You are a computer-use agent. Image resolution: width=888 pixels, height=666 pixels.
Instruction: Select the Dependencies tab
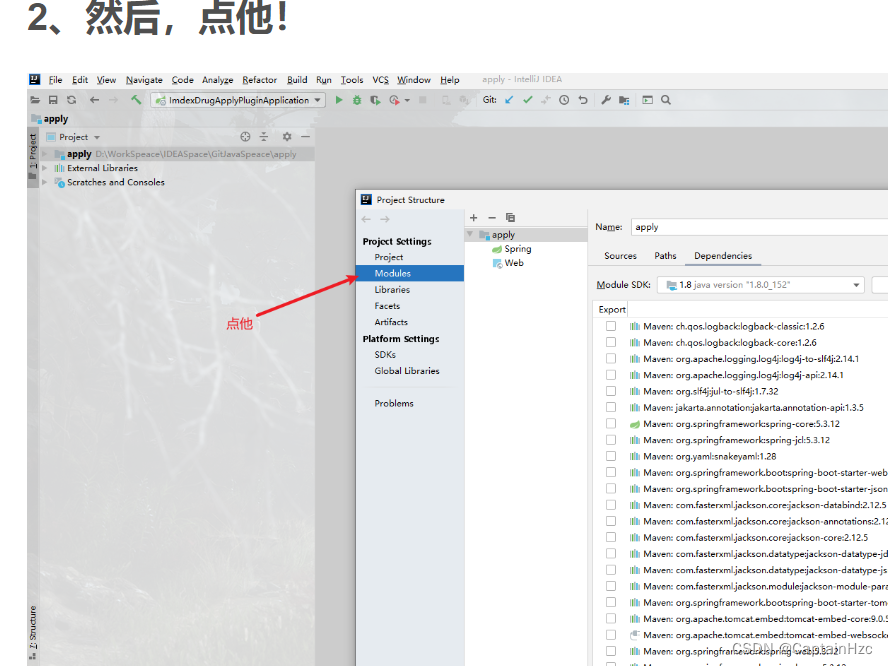coord(723,256)
